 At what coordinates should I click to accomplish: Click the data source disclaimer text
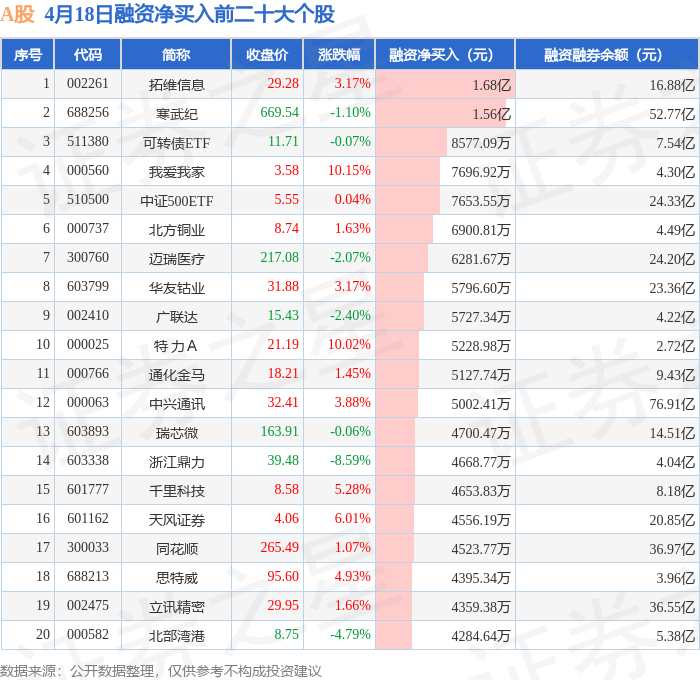point(161,671)
